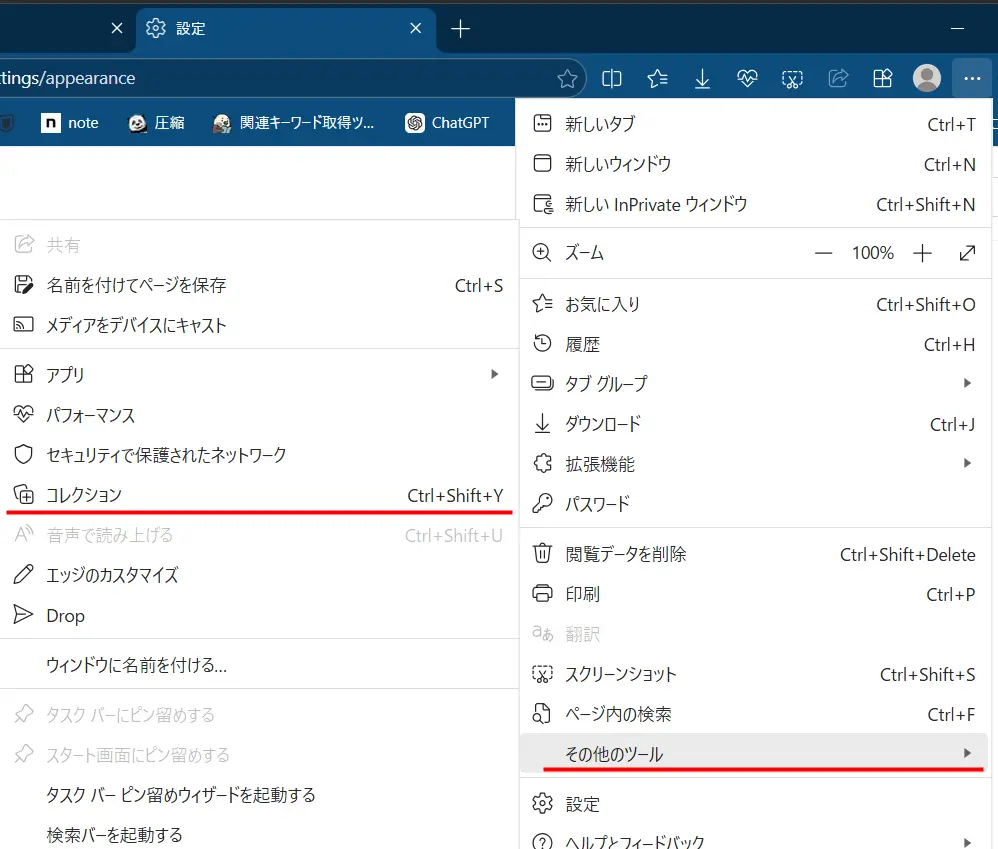Open 設定 from the main menu
Viewport: 998px width, 849px height.
(582, 804)
